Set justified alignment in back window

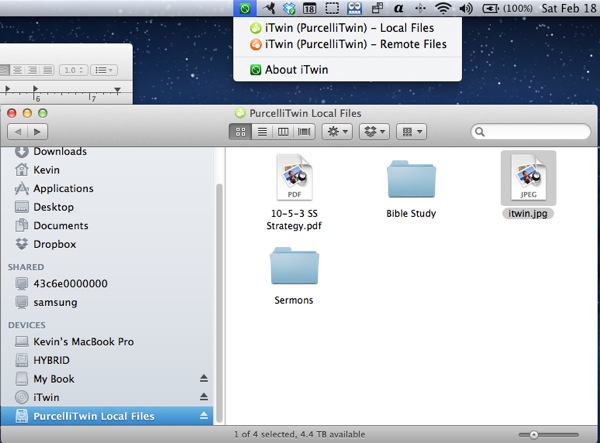48,70
